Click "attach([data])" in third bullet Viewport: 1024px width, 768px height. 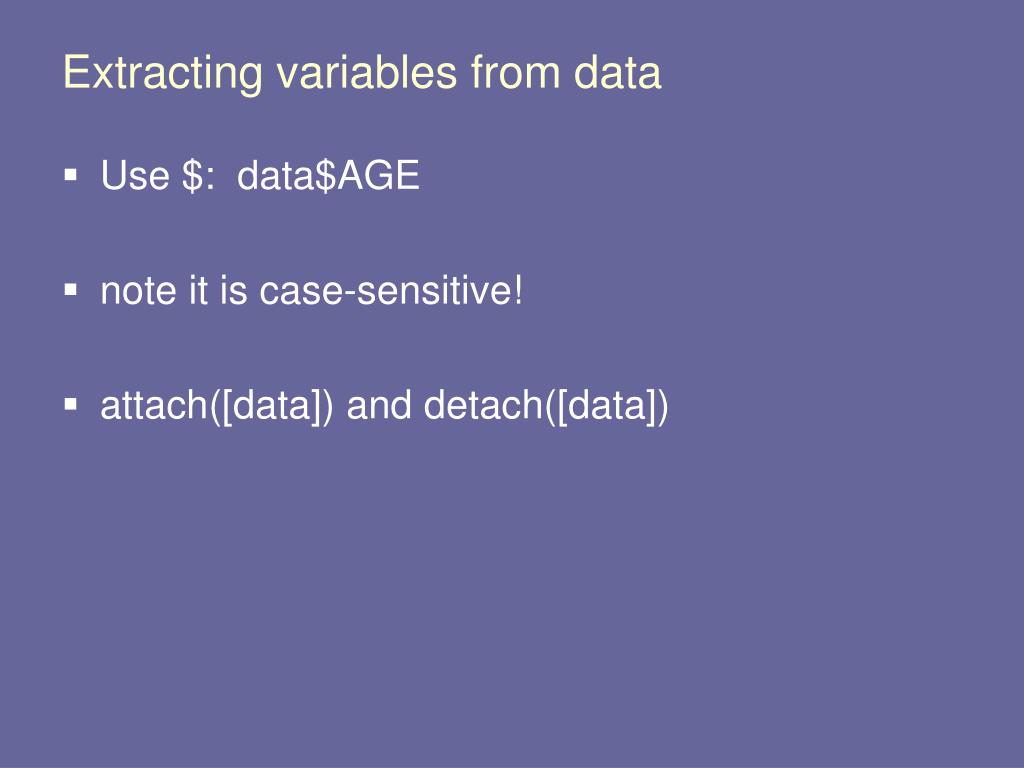[x=217, y=406]
